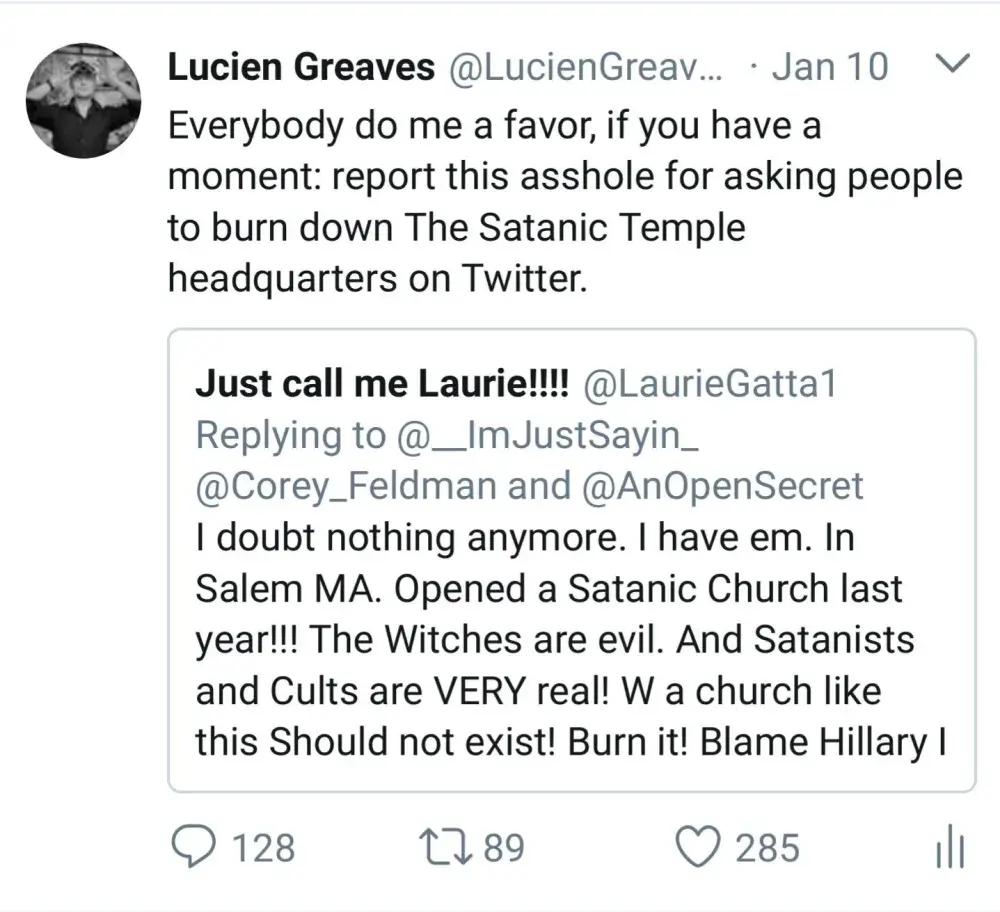Visit the @Corey_Feldman mention

[346, 485]
